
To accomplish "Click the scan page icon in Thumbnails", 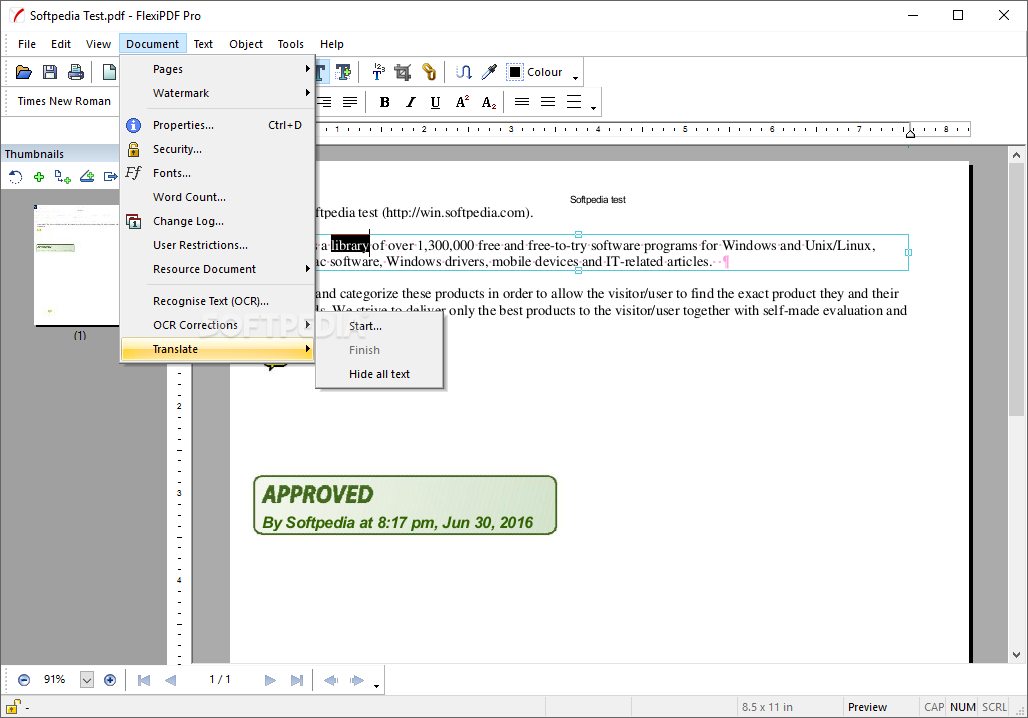I will click(87, 176).
